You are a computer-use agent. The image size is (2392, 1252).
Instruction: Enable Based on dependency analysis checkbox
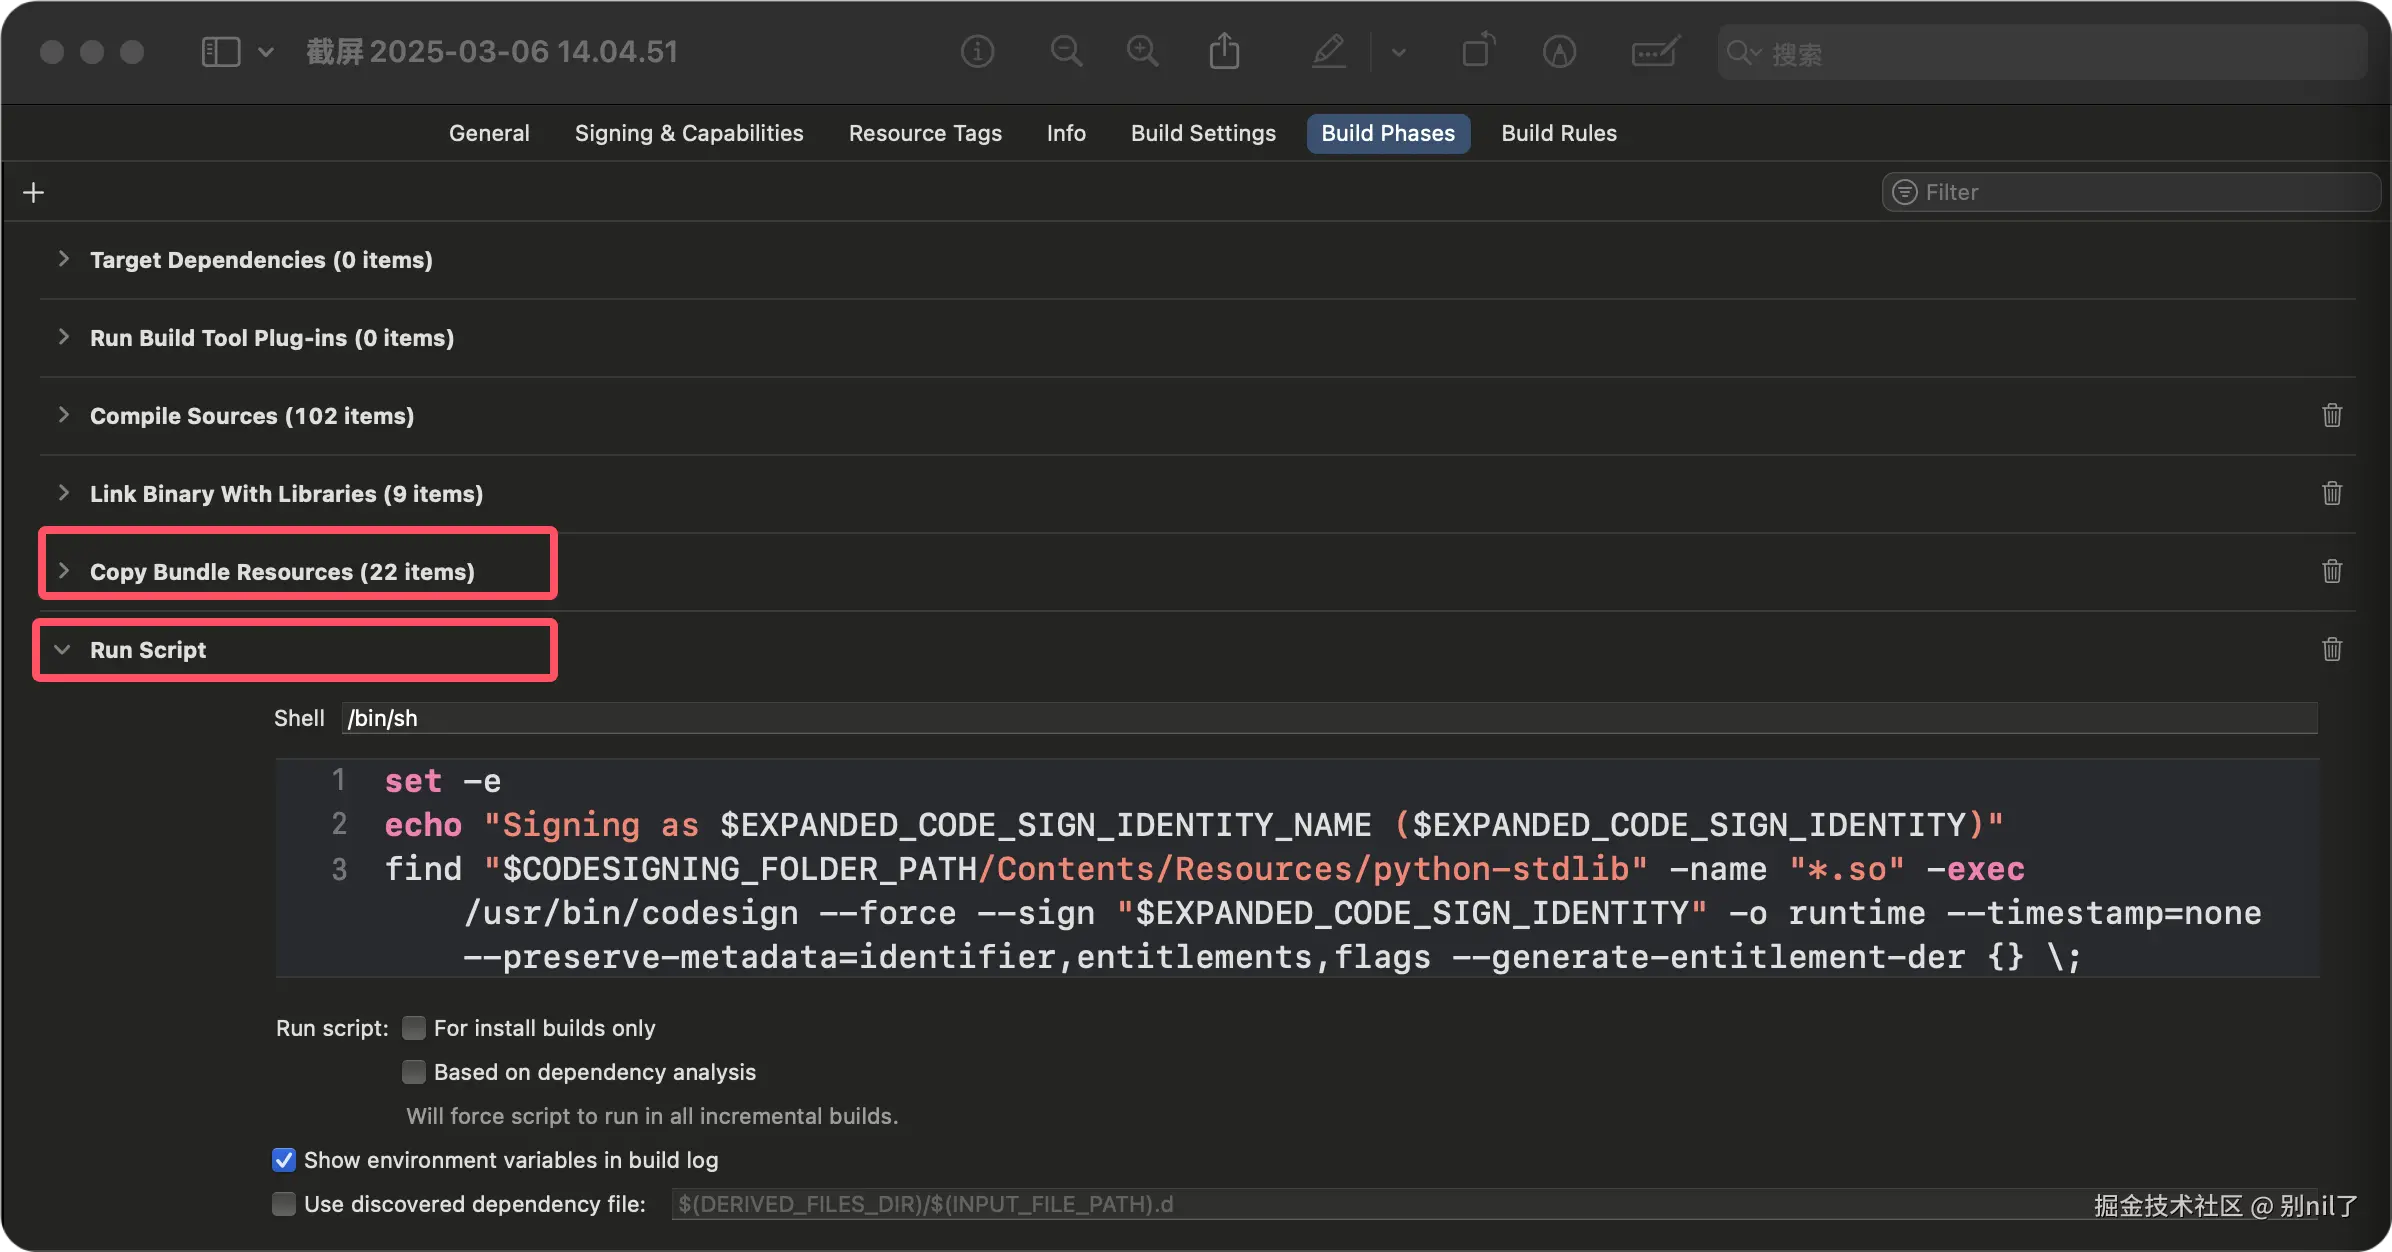click(x=414, y=1072)
